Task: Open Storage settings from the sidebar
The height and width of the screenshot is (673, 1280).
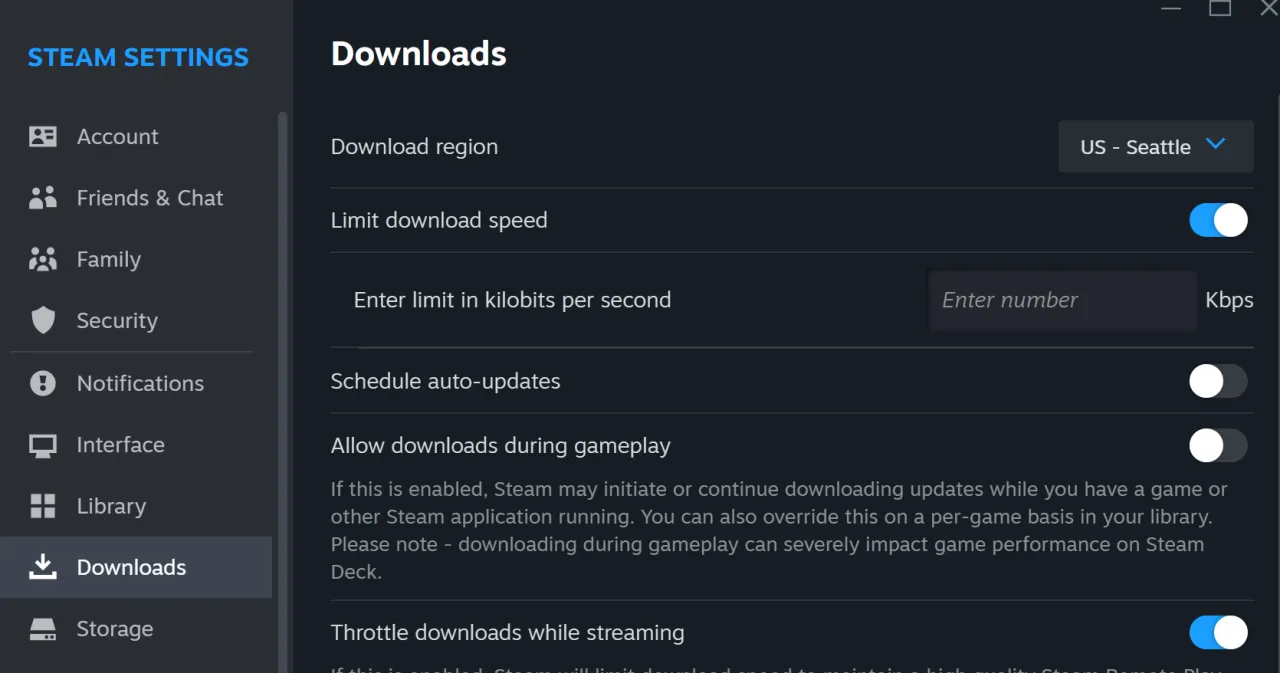Action: point(114,629)
